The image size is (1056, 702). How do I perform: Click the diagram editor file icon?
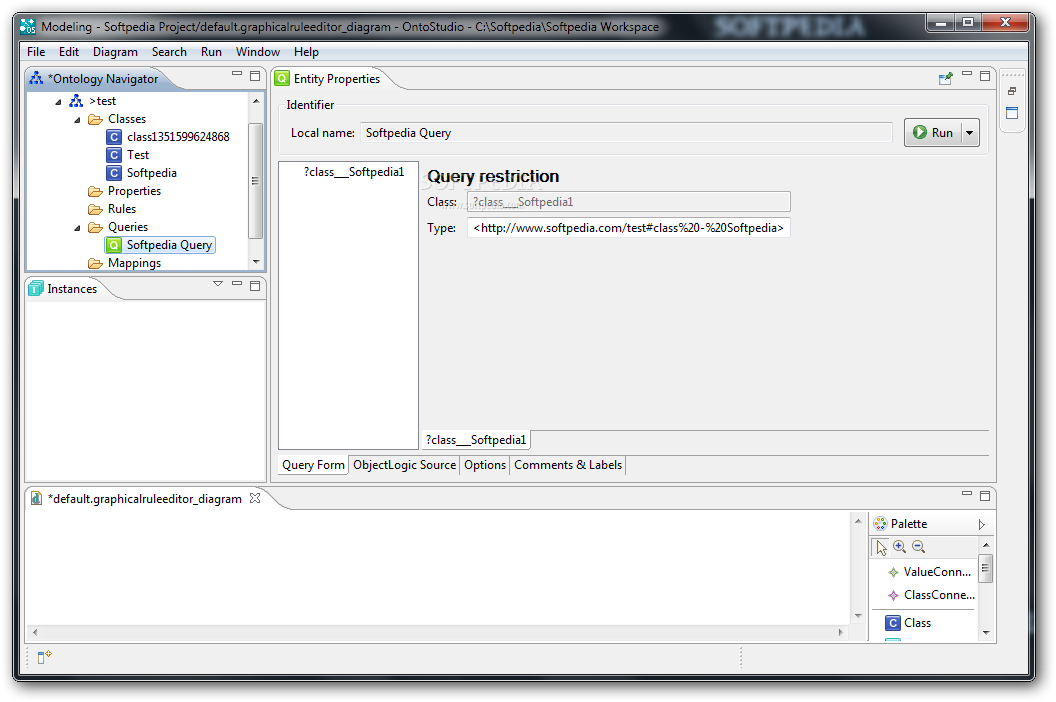tap(36, 499)
